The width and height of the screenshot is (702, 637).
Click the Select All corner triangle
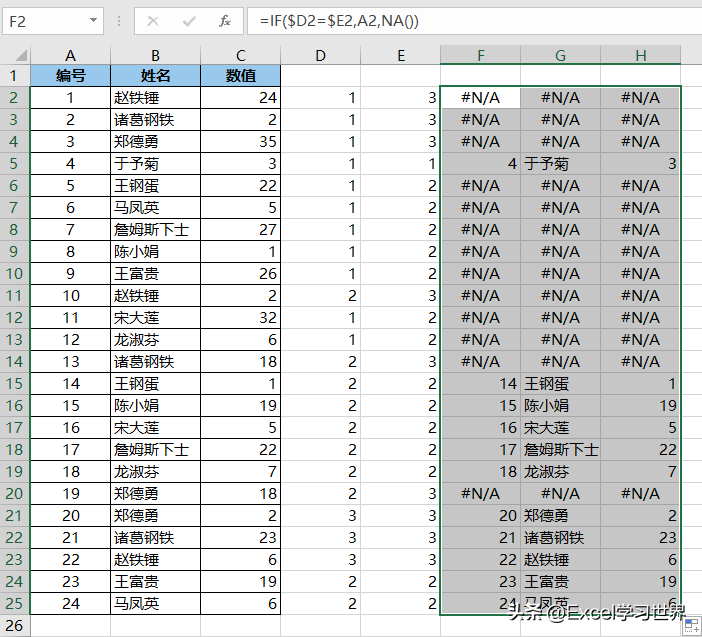21,56
